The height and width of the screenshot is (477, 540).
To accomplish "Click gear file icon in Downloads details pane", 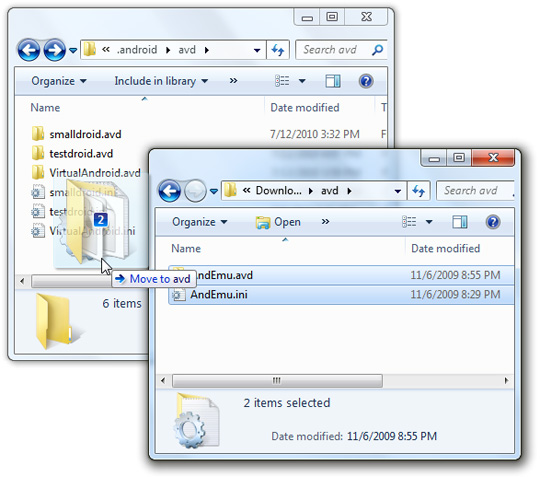I will [197, 421].
